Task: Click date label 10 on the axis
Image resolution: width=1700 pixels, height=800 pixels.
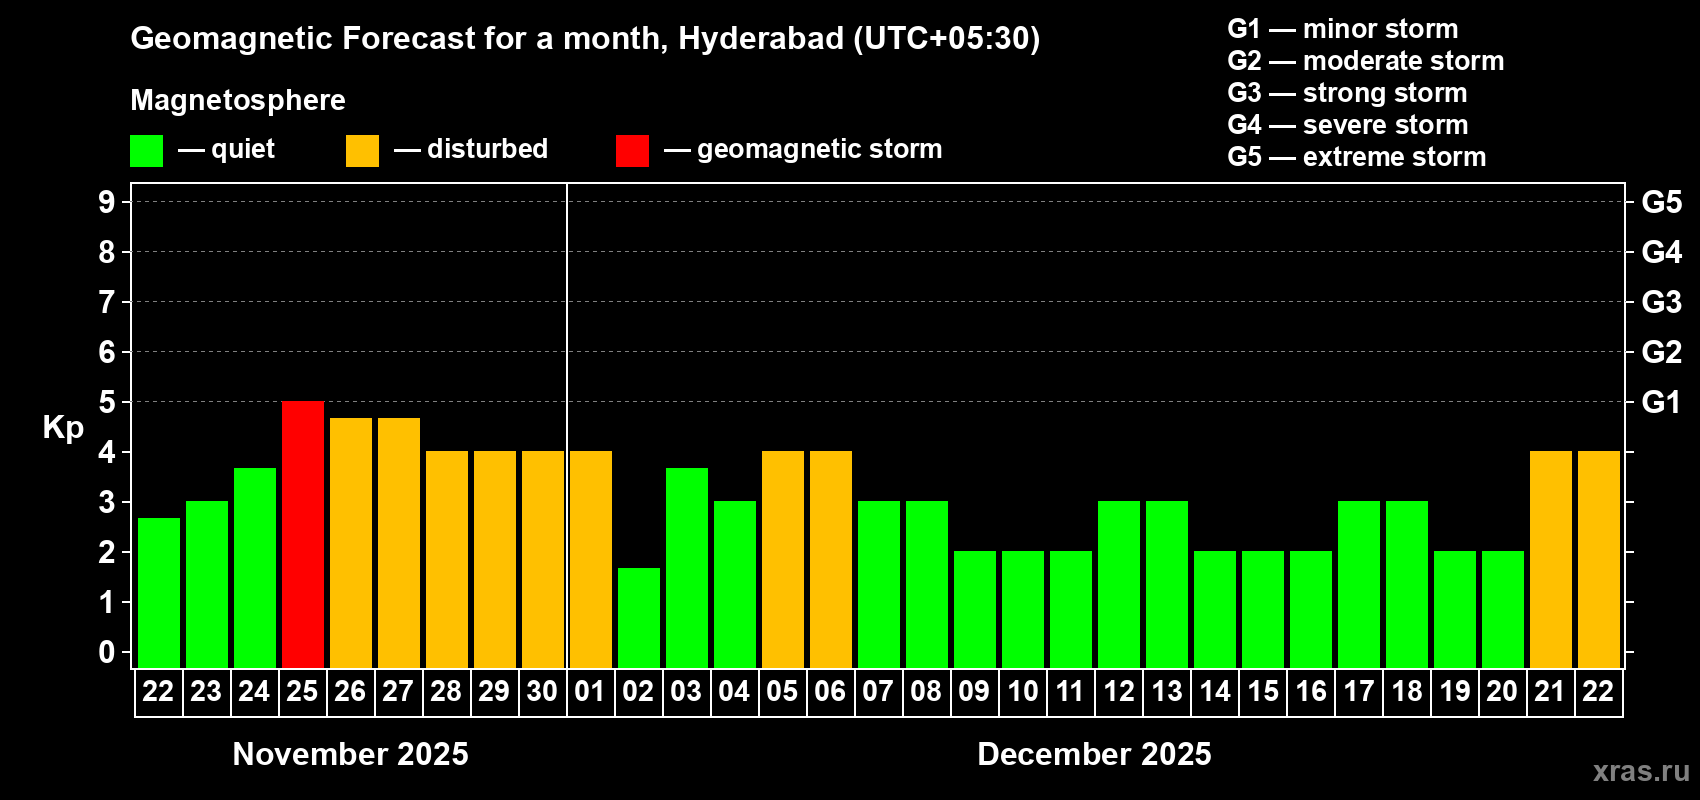Action: pyautogui.click(x=1022, y=692)
